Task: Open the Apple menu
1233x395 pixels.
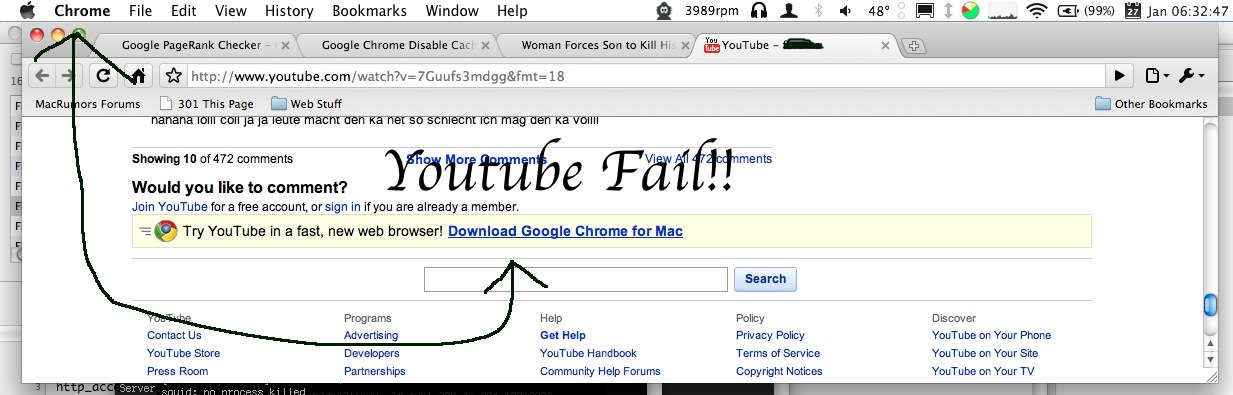Action: tap(27, 11)
